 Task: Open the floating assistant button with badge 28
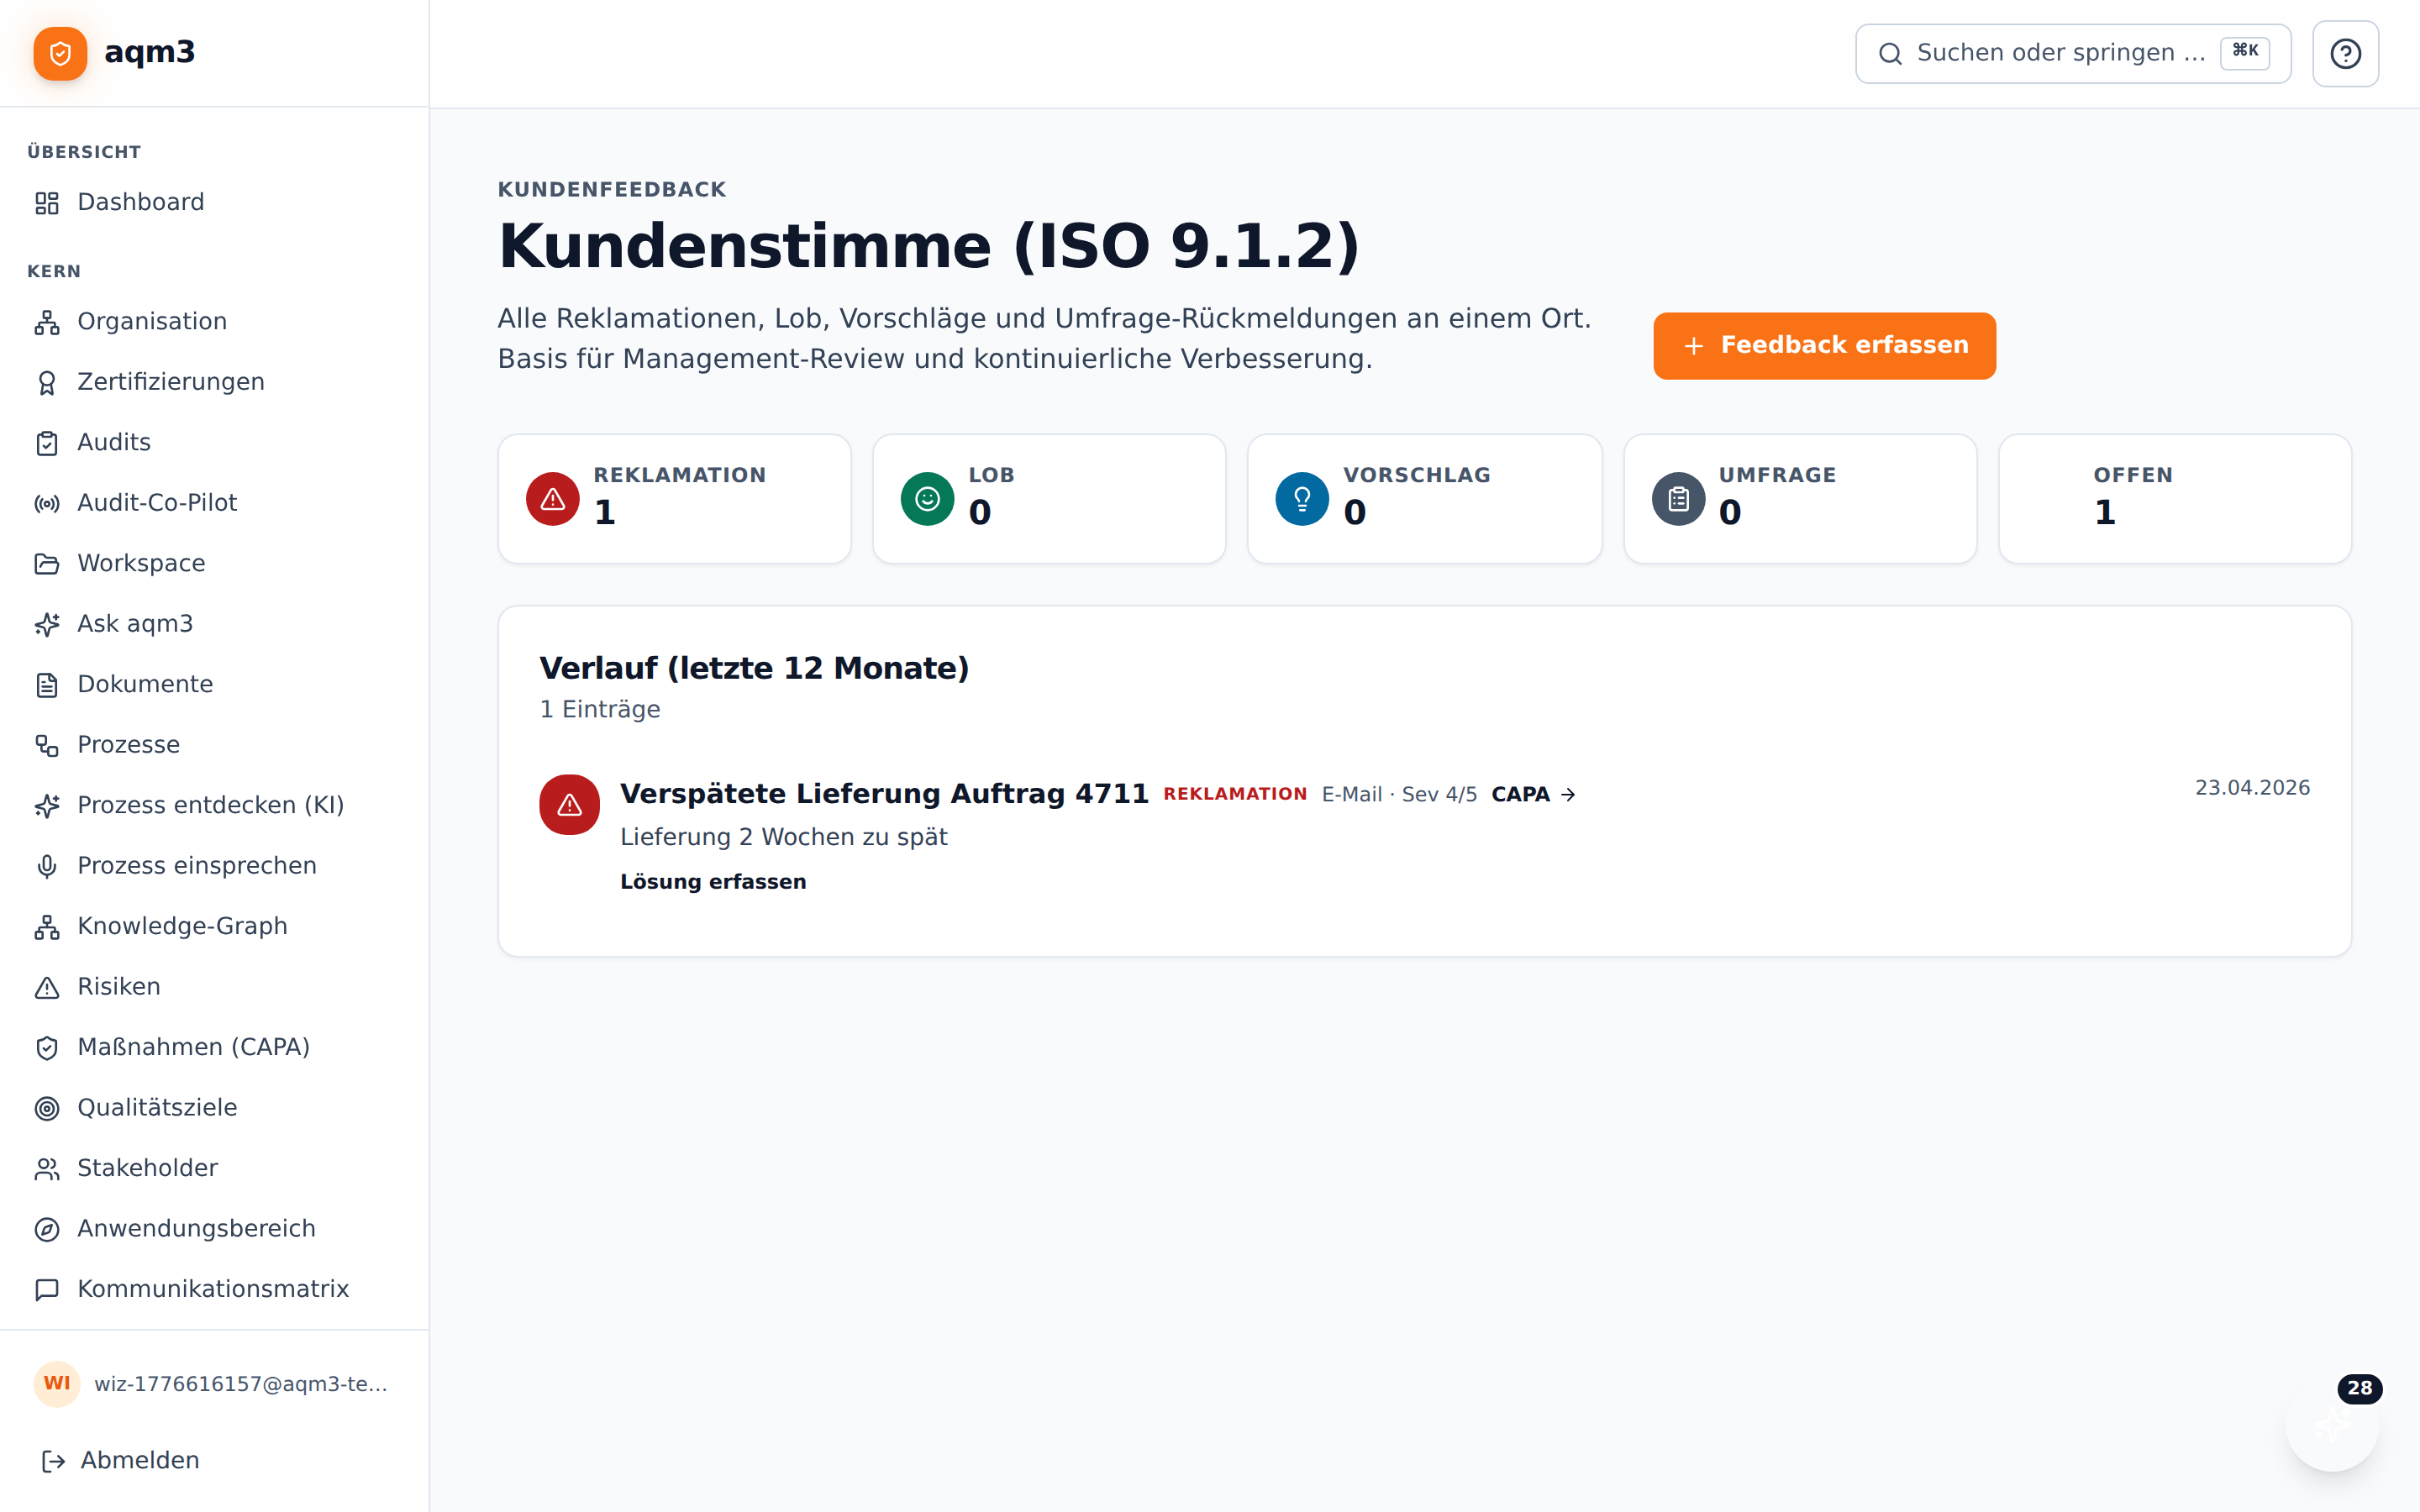pos(2331,1425)
